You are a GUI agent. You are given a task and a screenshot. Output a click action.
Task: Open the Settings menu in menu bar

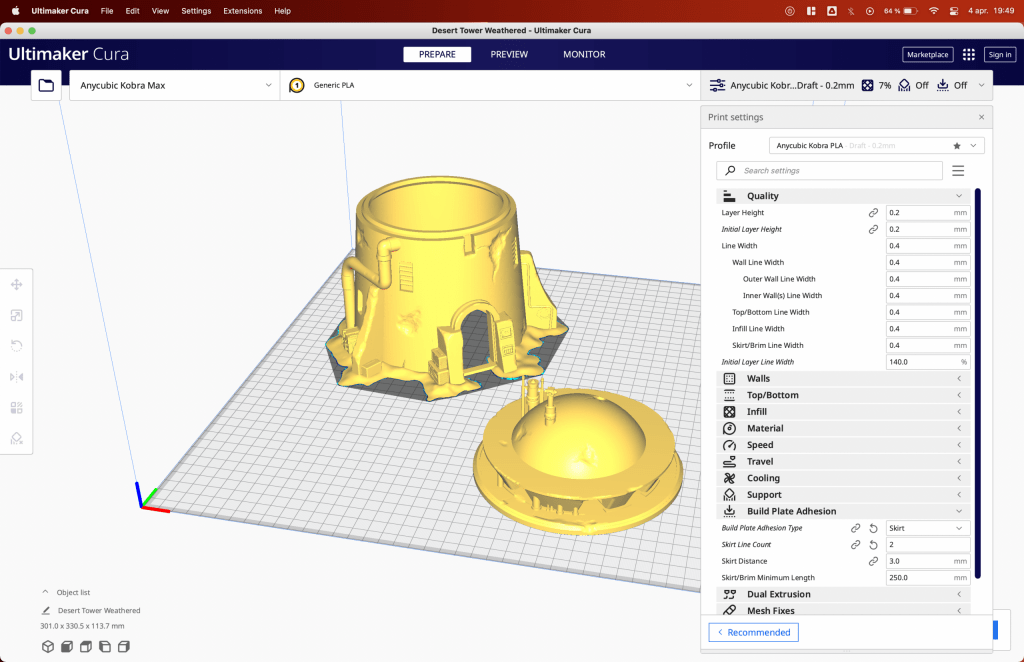196,11
